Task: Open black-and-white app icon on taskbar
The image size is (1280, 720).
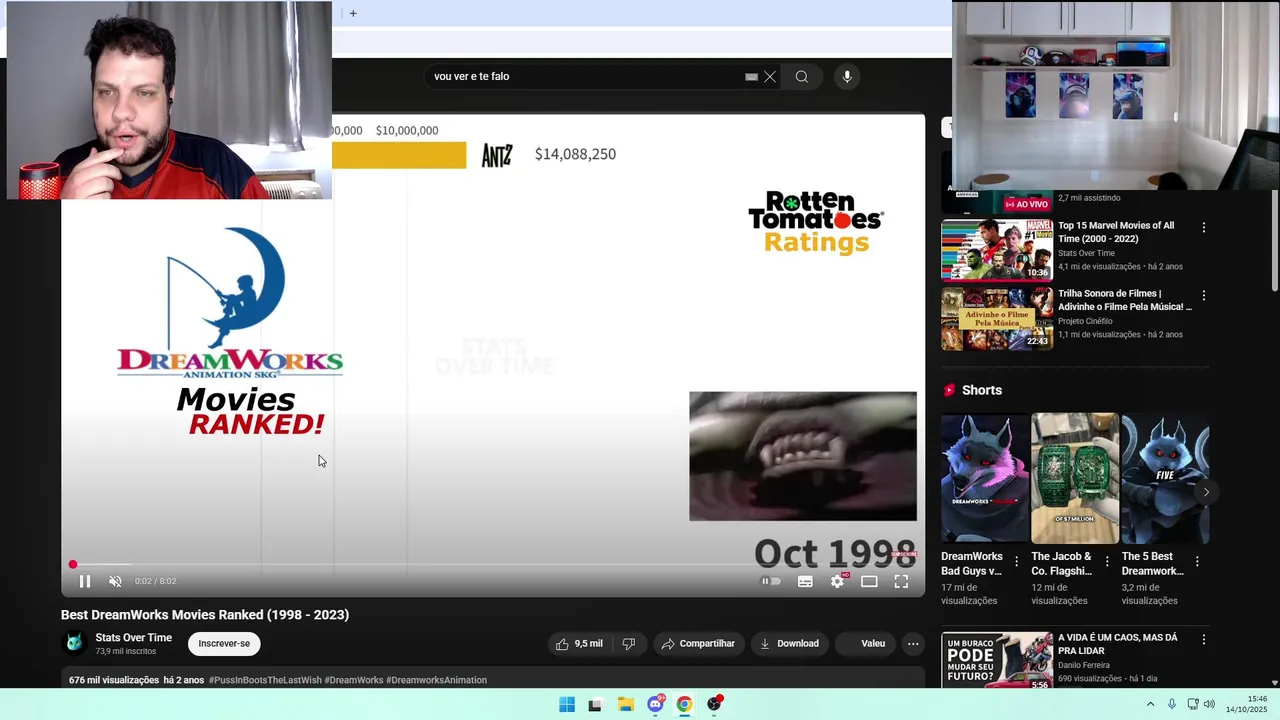Action: pyautogui.click(x=596, y=704)
